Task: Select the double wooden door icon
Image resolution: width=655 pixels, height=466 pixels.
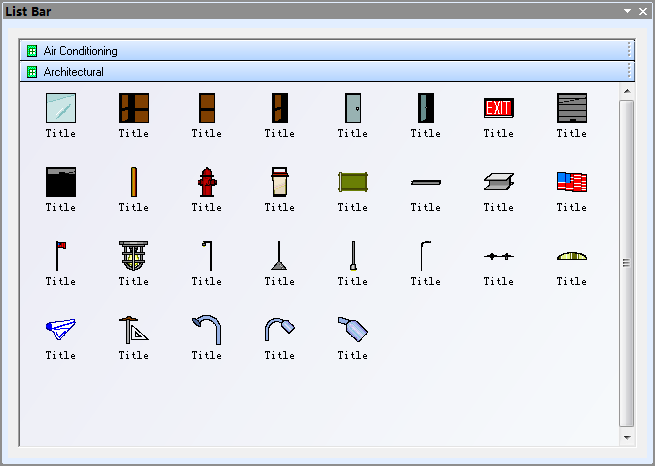Action: click(x=133, y=108)
